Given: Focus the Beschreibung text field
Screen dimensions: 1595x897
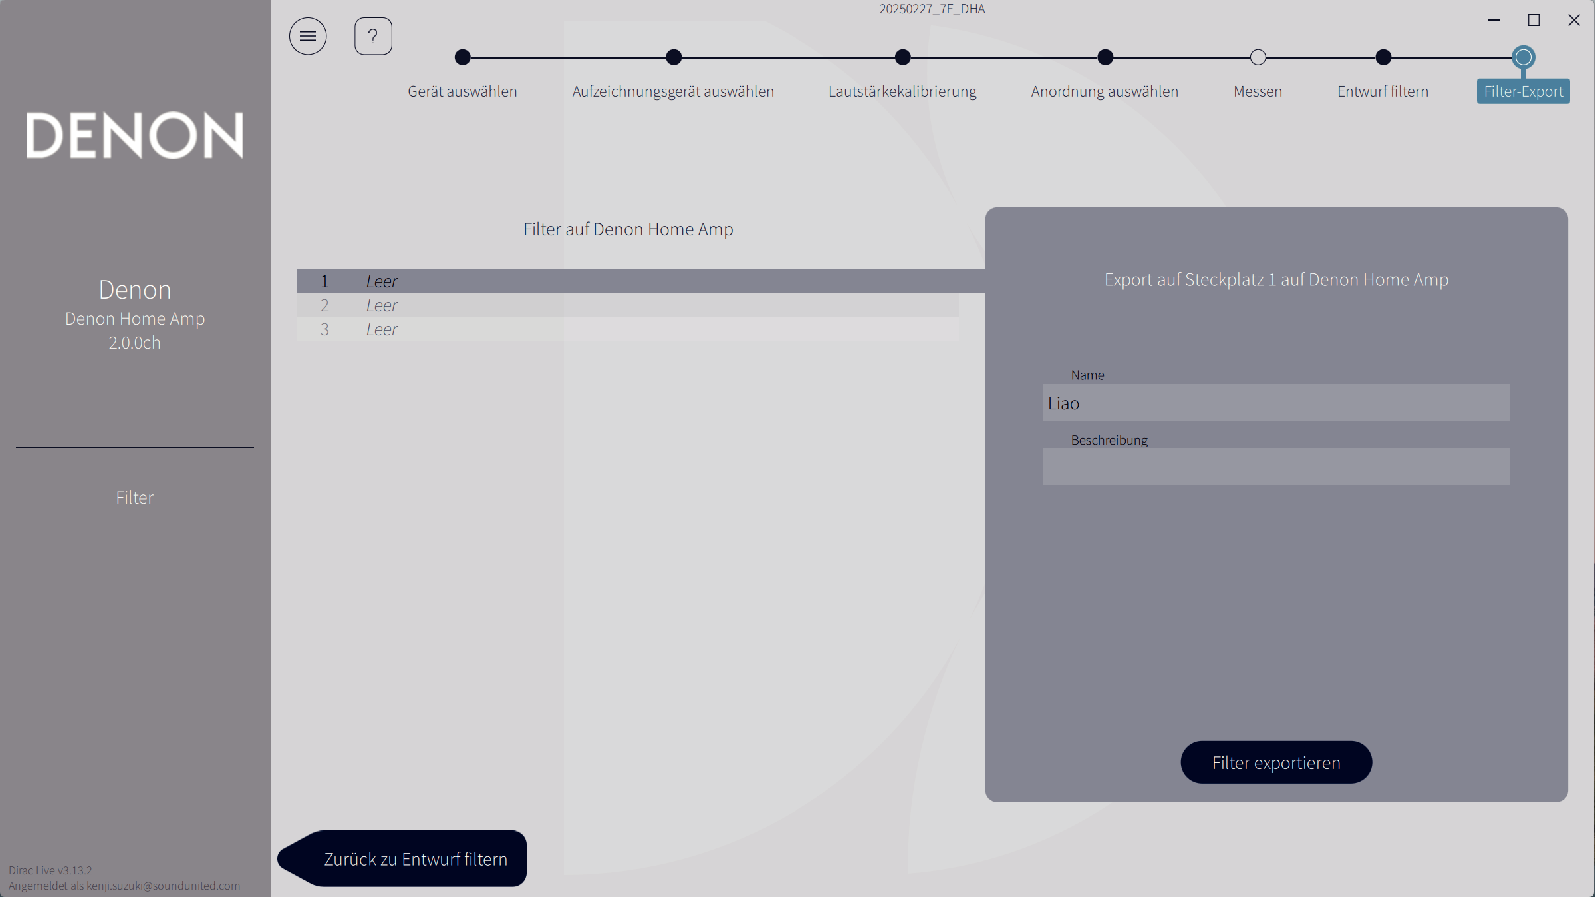Looking at the screenshot, I should [1276, 467].
